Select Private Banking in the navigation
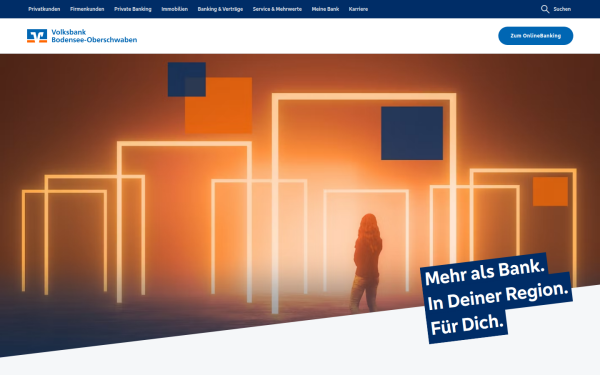Viewport: 600px width, 375px height. point(133,9)
